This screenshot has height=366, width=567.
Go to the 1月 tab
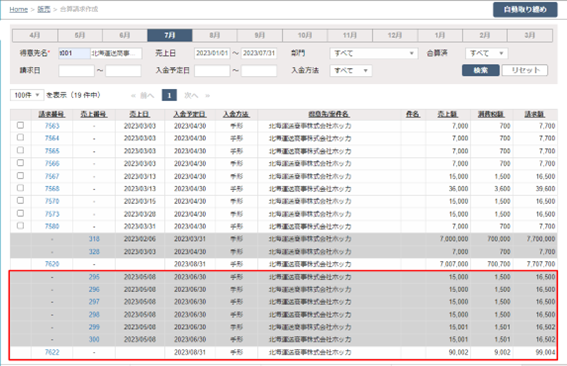pos(440,35)
